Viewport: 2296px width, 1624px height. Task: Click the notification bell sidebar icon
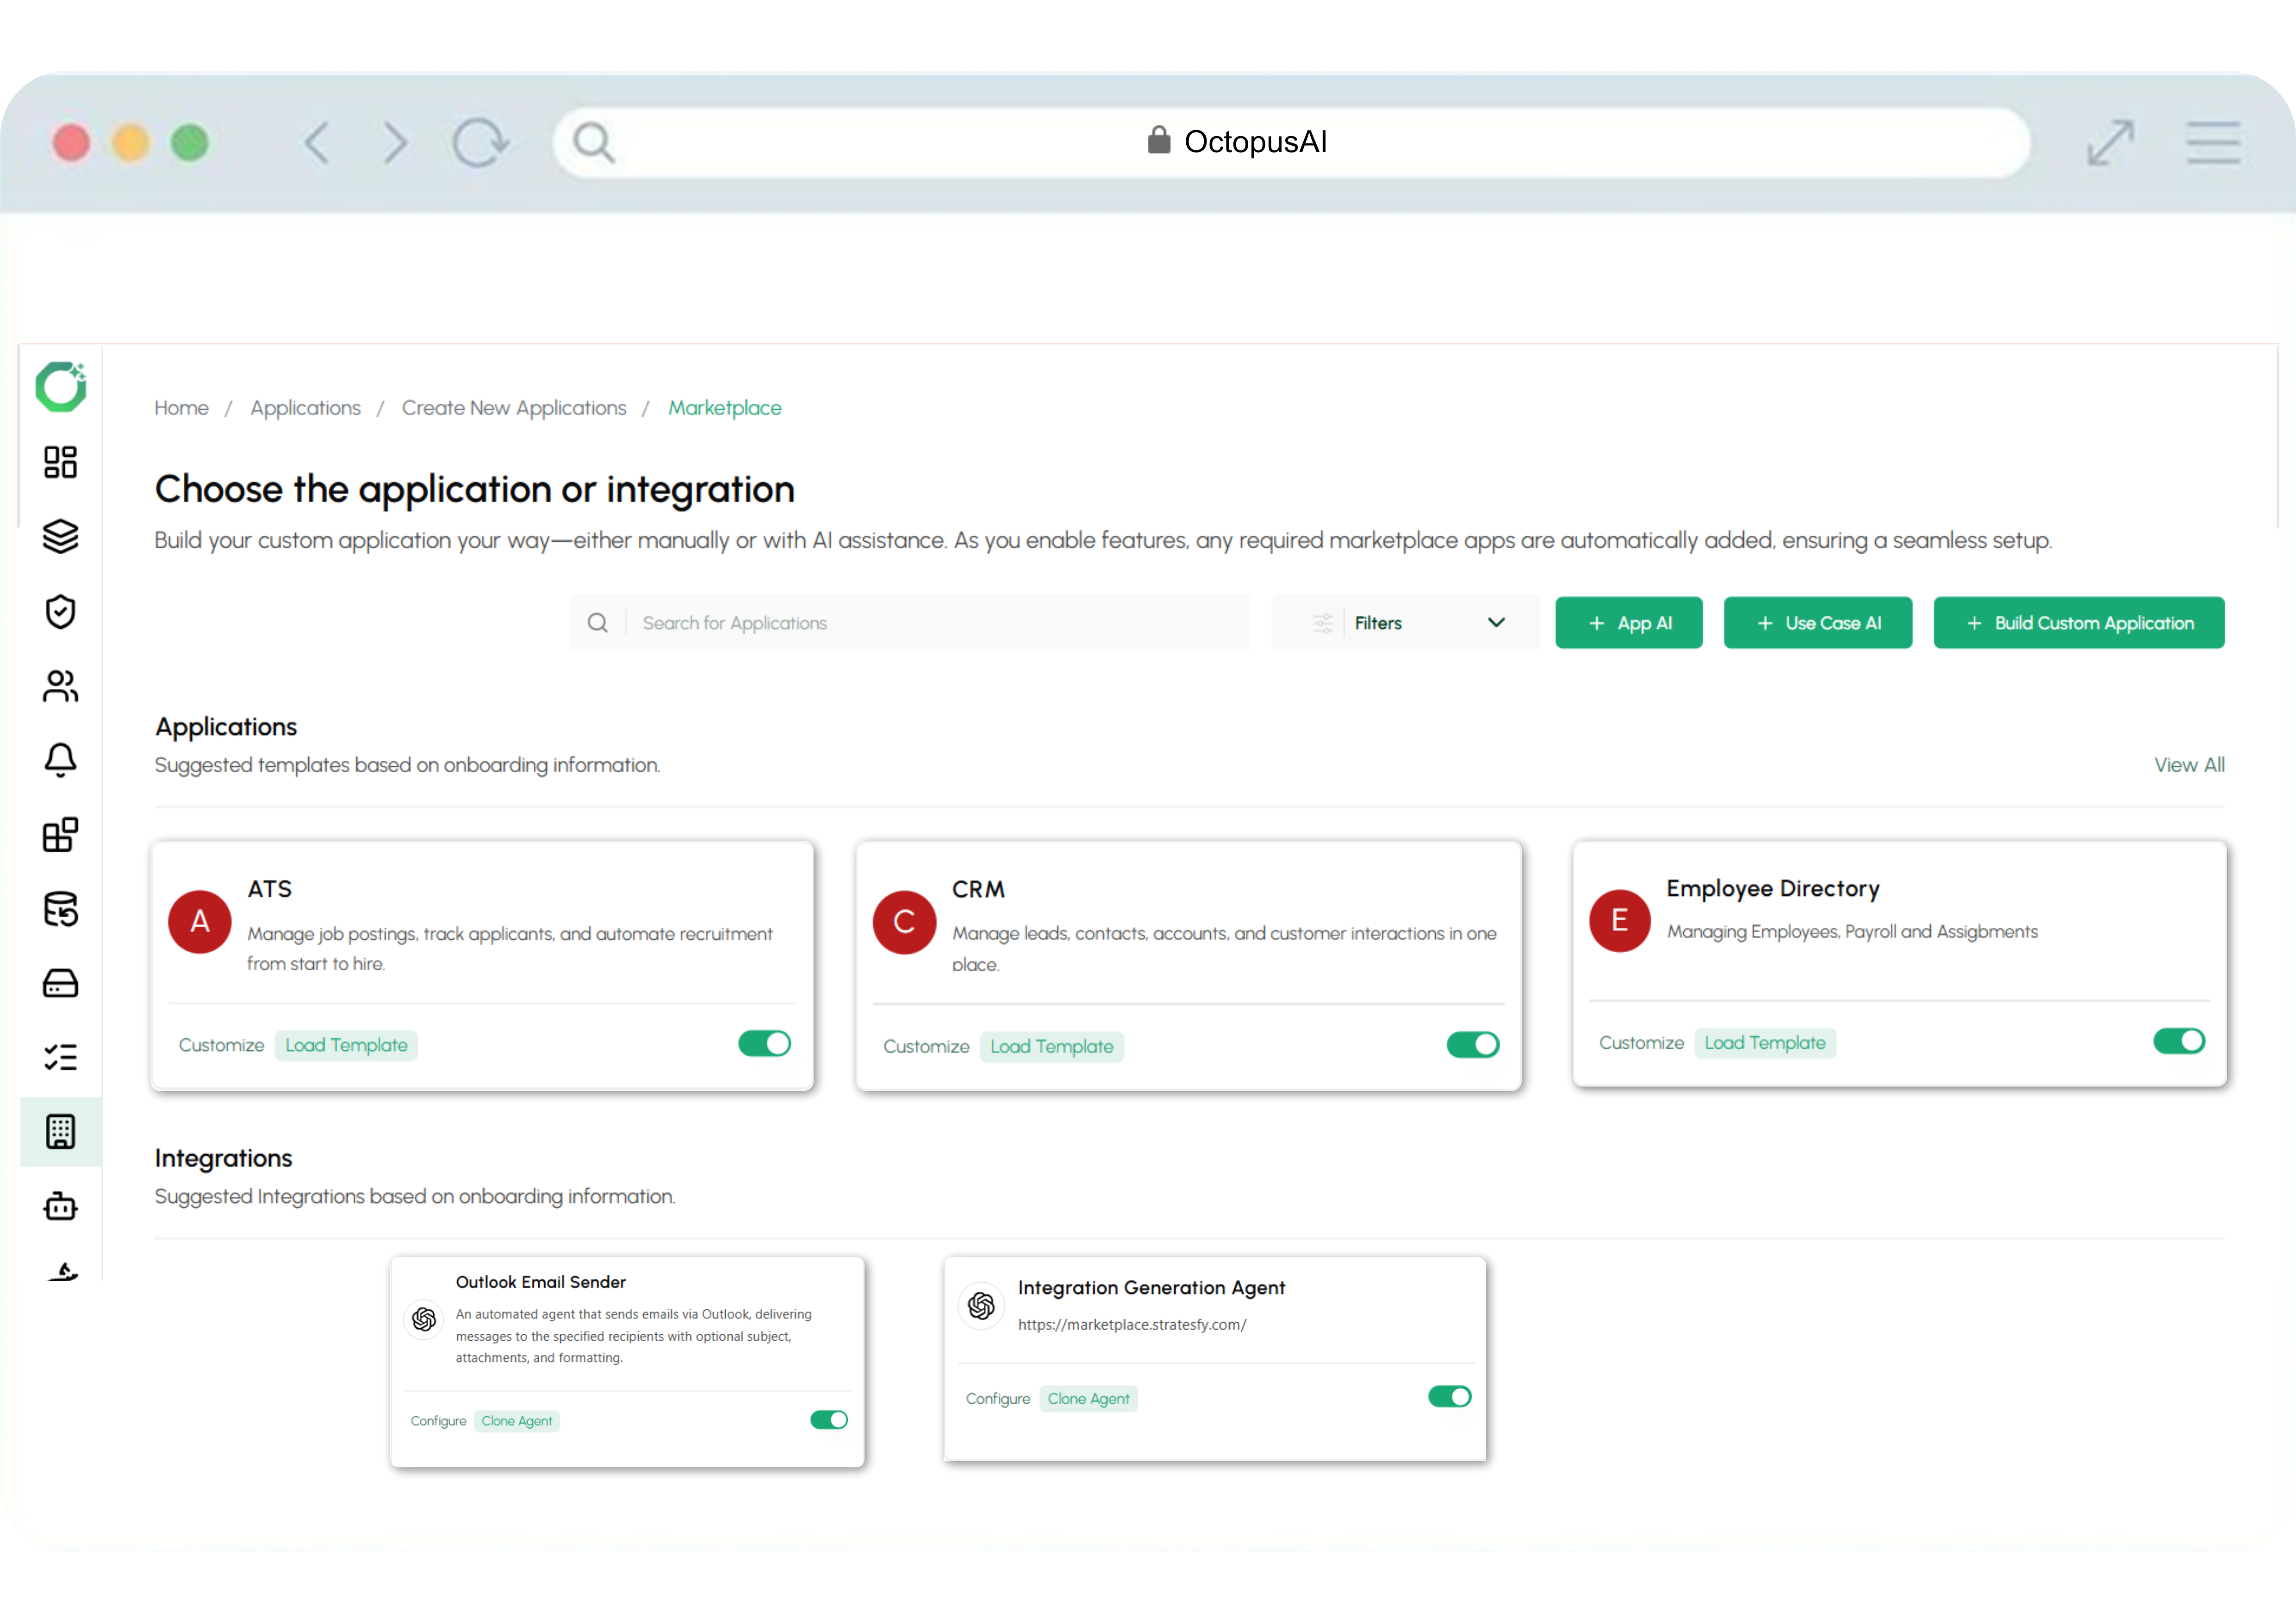pos(60,760)
